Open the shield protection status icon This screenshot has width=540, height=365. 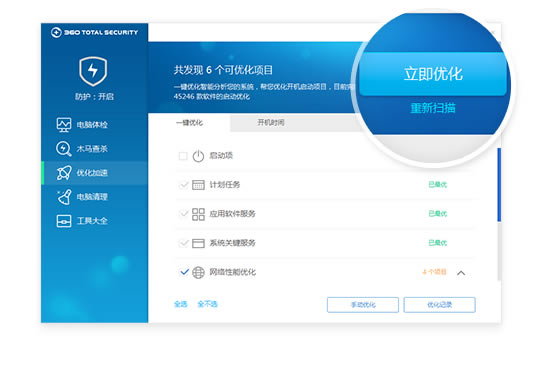(93, 71)
